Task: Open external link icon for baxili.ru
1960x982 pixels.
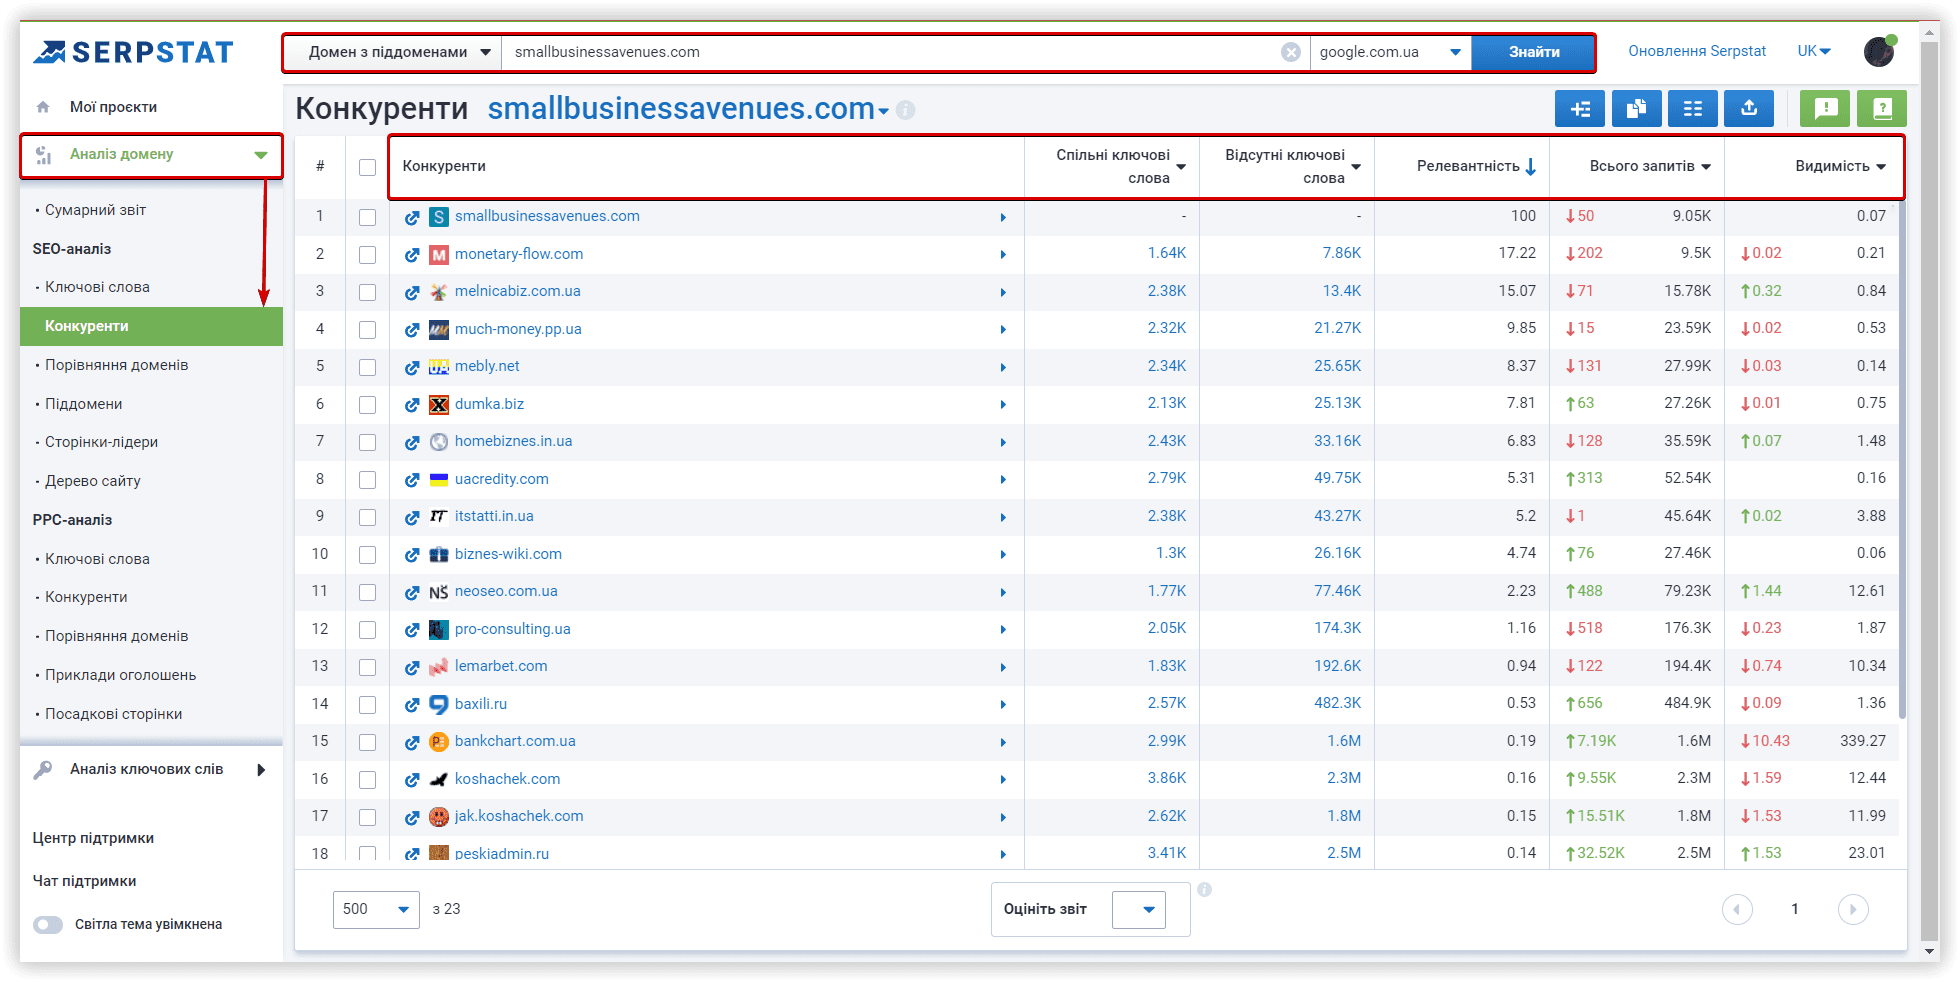Action: click(x=411, y=705)
